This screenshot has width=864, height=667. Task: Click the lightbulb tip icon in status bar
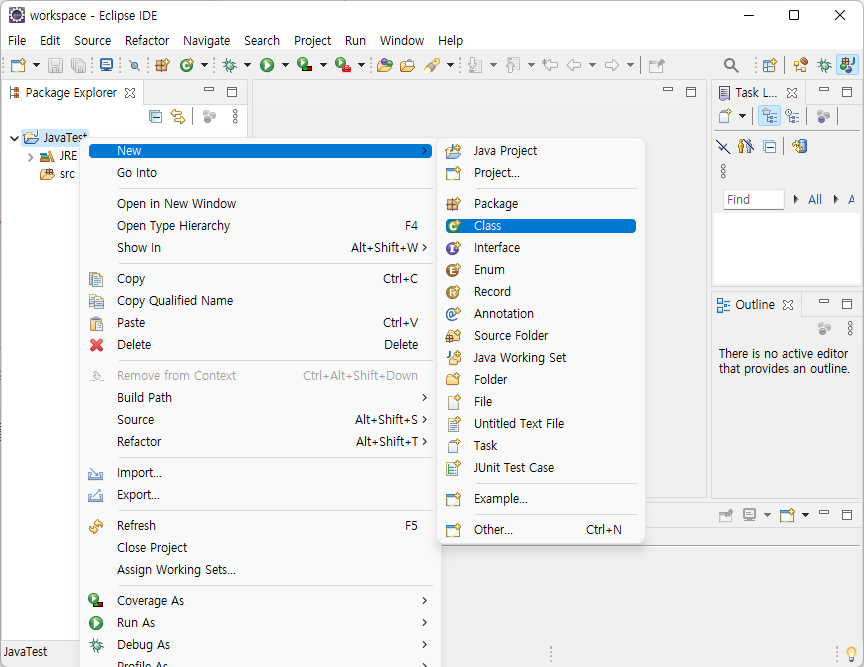tap(851, 654)
